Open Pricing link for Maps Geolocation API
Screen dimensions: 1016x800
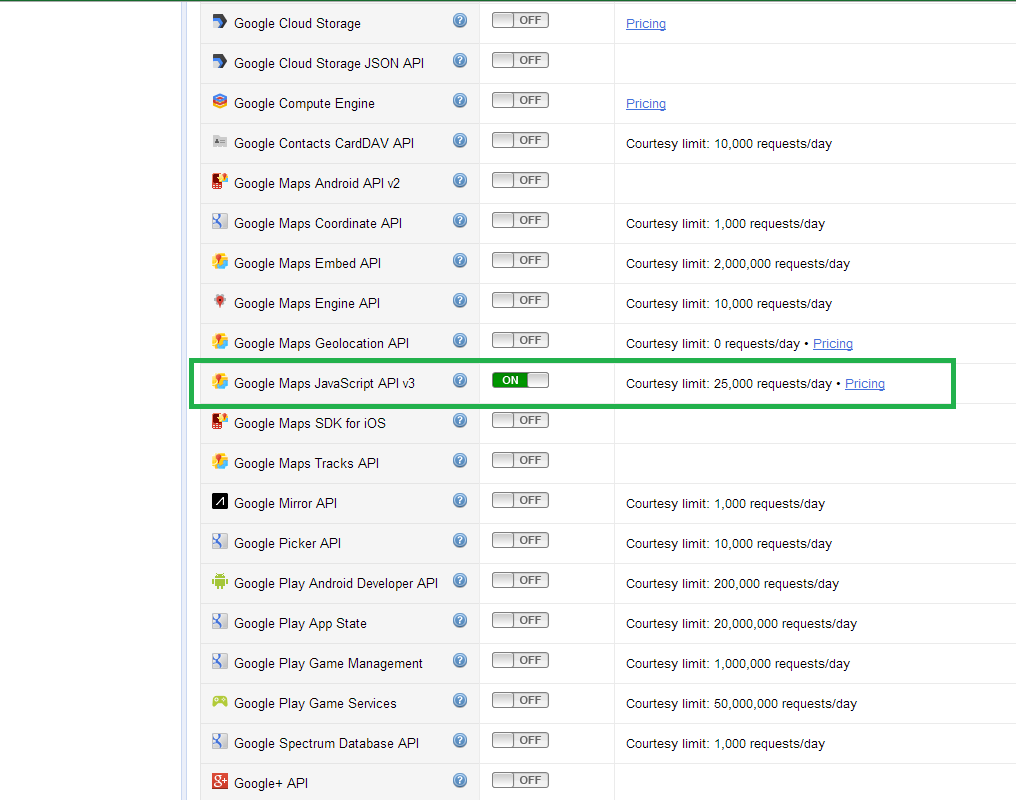click(833, 344)
